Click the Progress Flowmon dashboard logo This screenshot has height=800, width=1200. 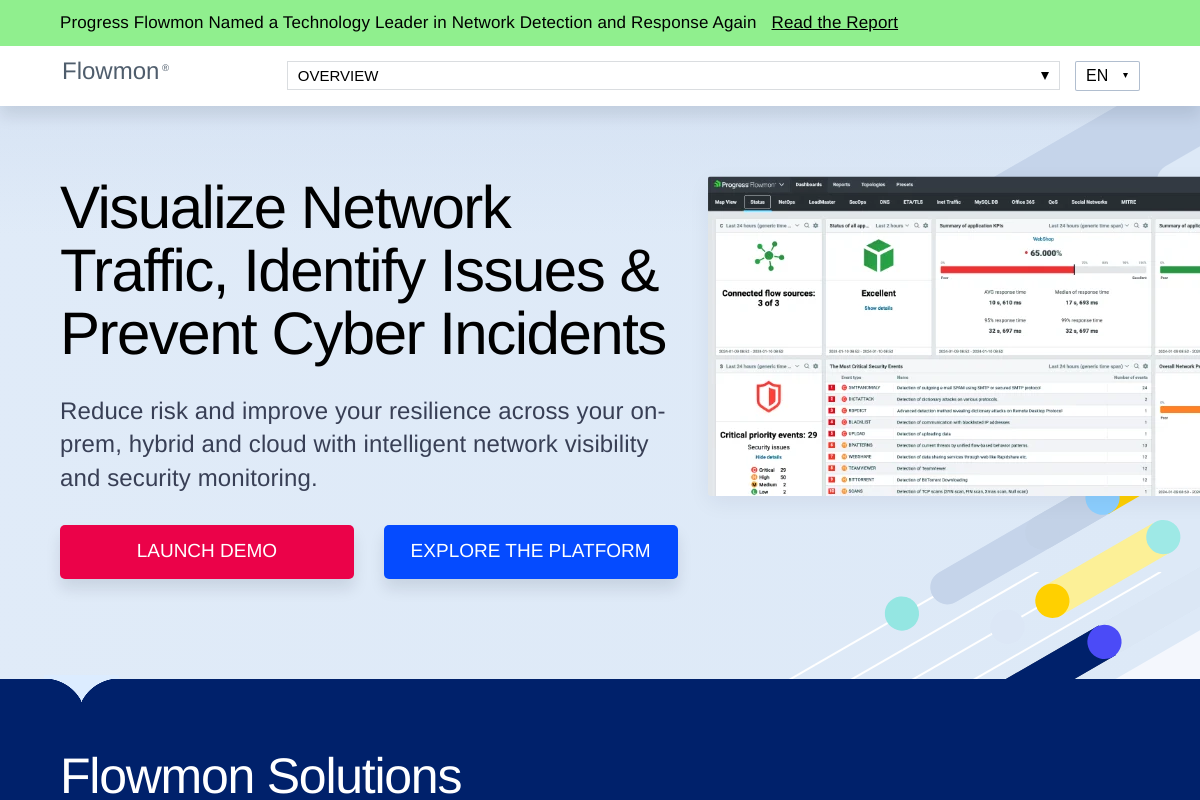(745, 184)
